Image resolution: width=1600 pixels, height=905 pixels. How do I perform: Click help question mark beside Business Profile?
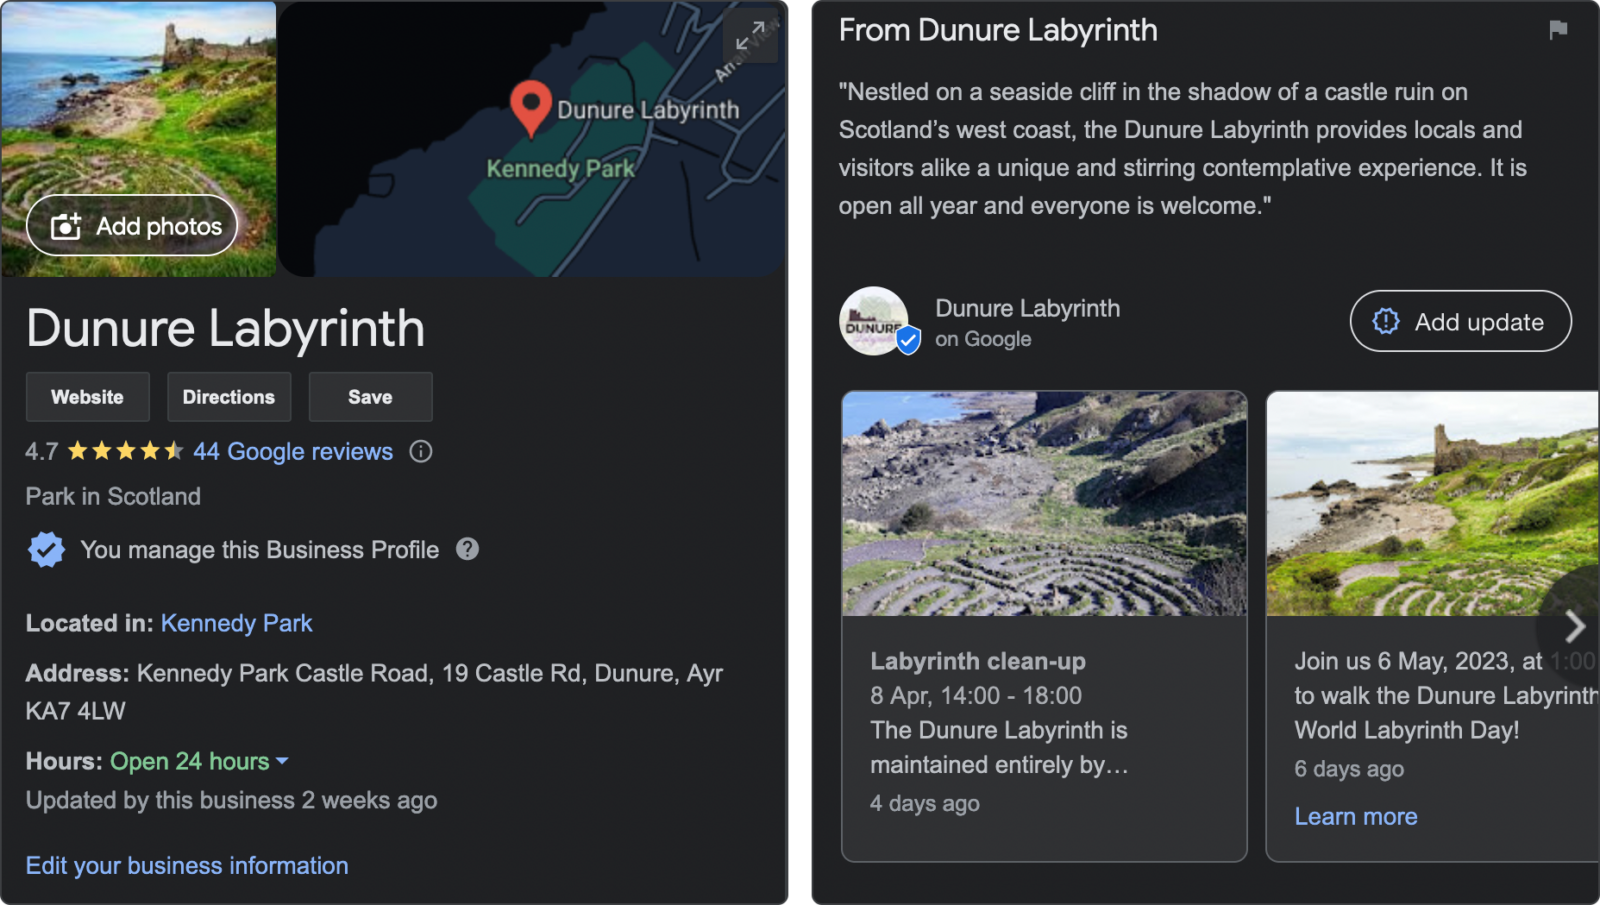coord(467,549)
